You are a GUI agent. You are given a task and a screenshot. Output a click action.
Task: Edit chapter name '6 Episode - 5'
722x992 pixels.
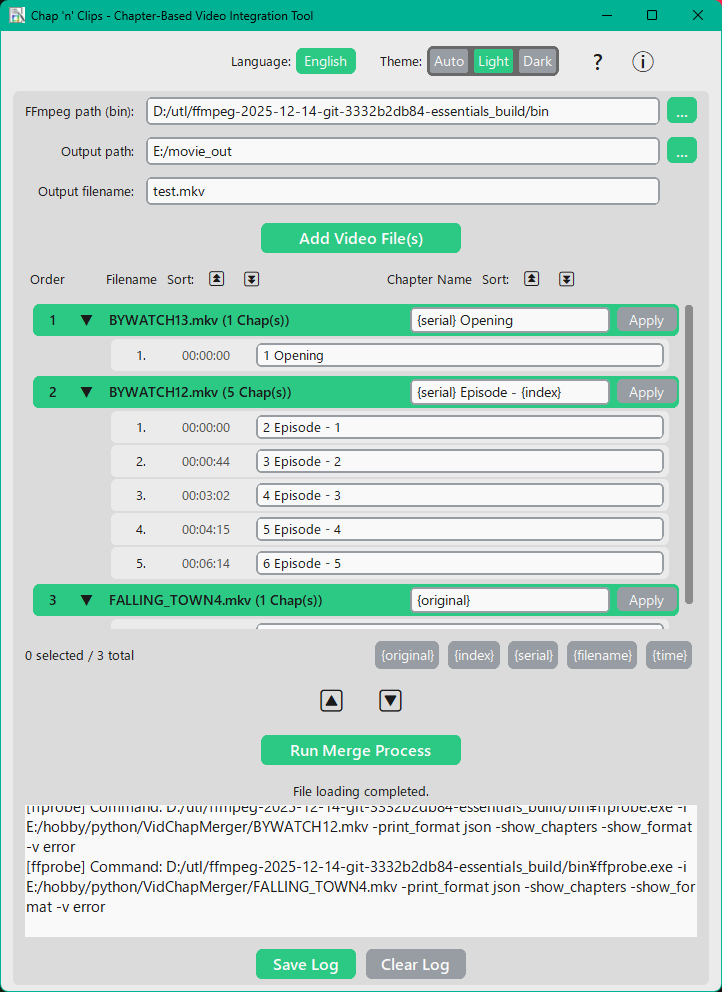(460, 564)
